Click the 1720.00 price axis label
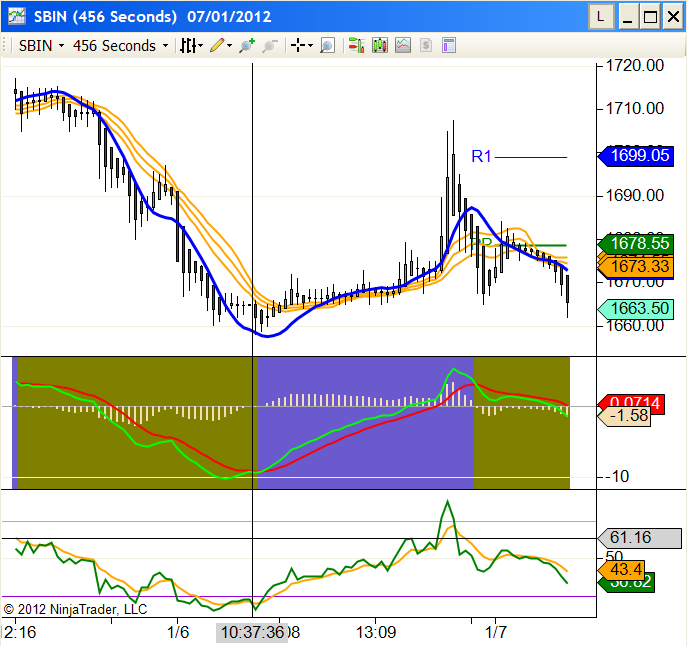 (634, 66)
